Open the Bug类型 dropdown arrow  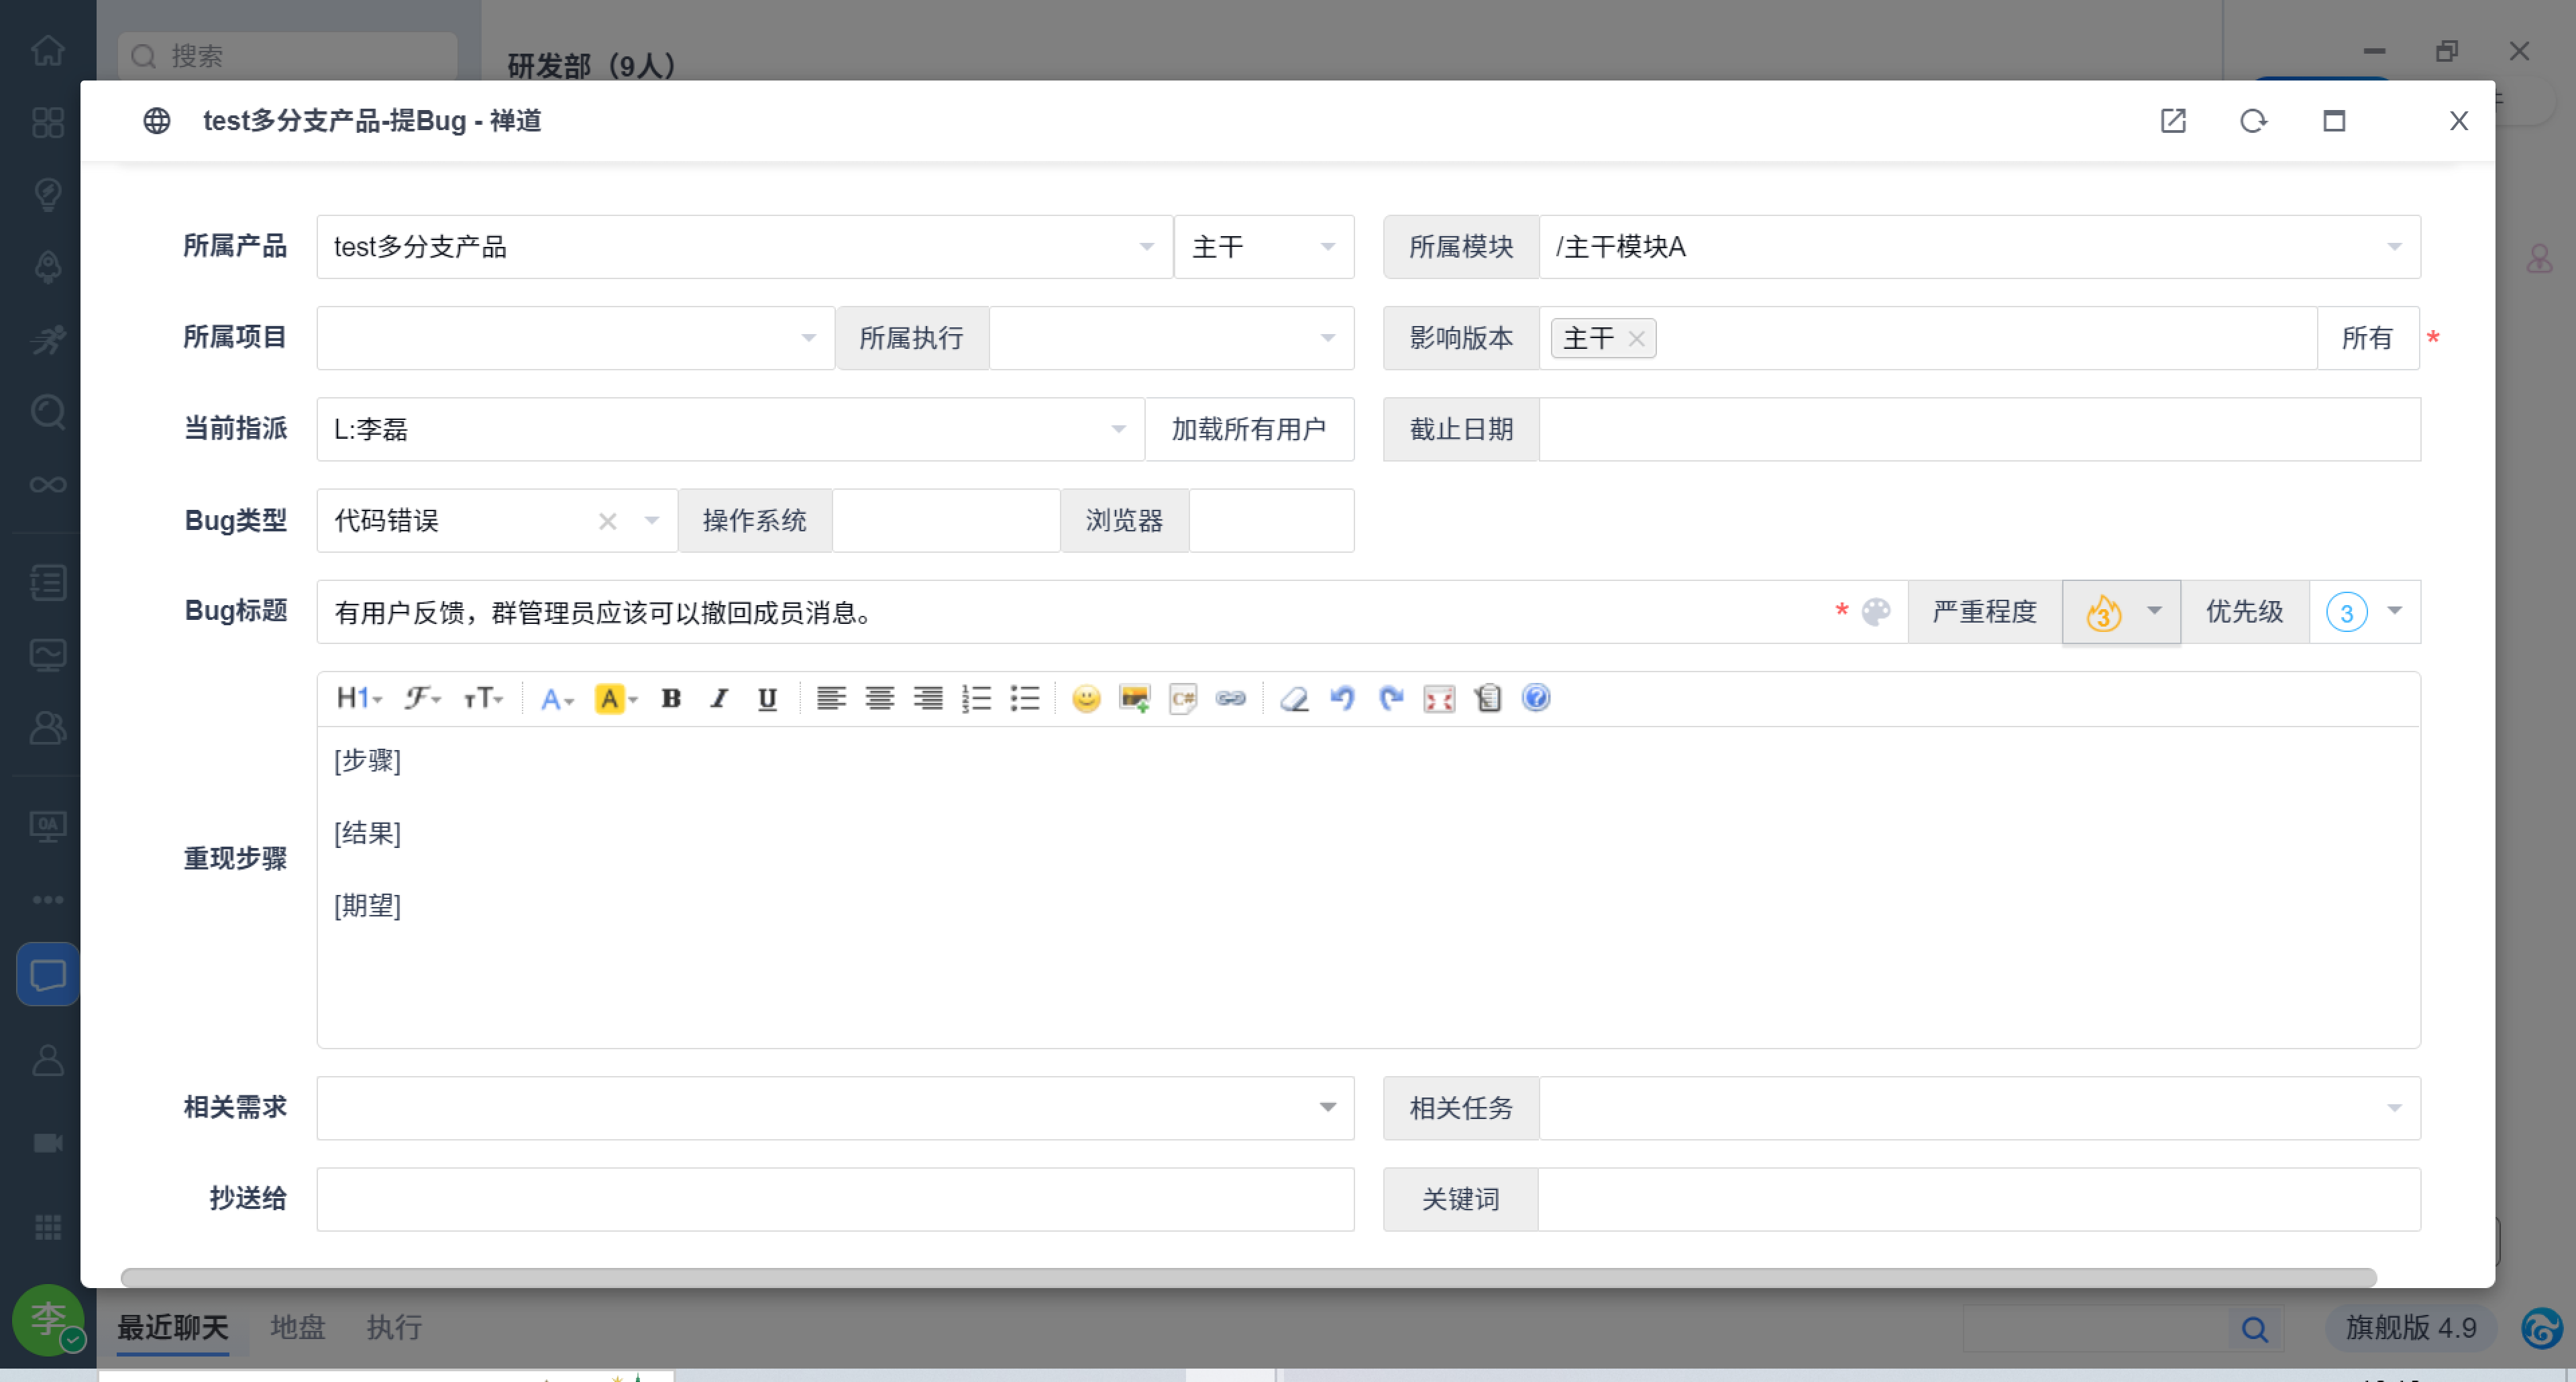[652, 521]
